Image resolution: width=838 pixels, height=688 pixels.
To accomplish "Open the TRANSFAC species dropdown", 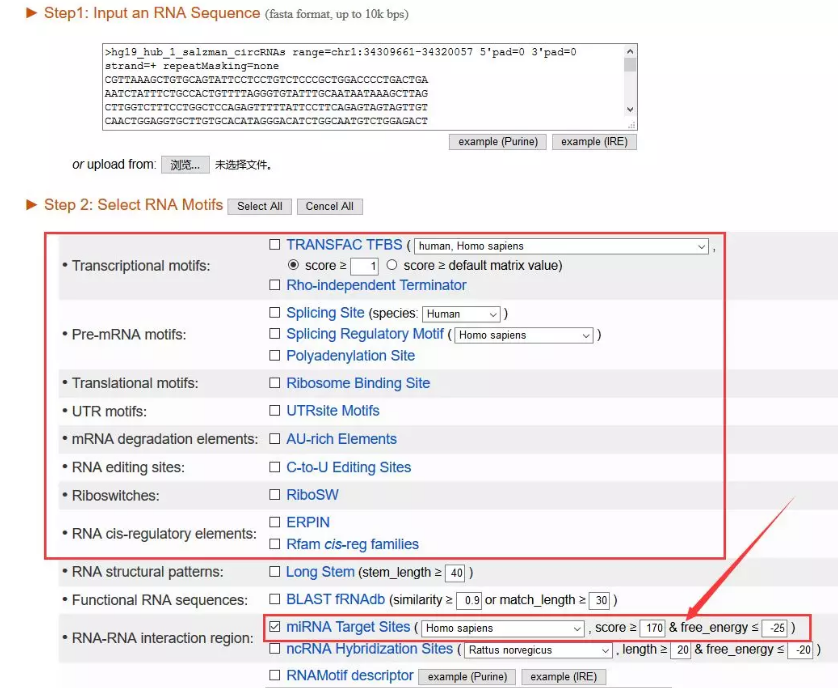I will click(x=561, y=246).
